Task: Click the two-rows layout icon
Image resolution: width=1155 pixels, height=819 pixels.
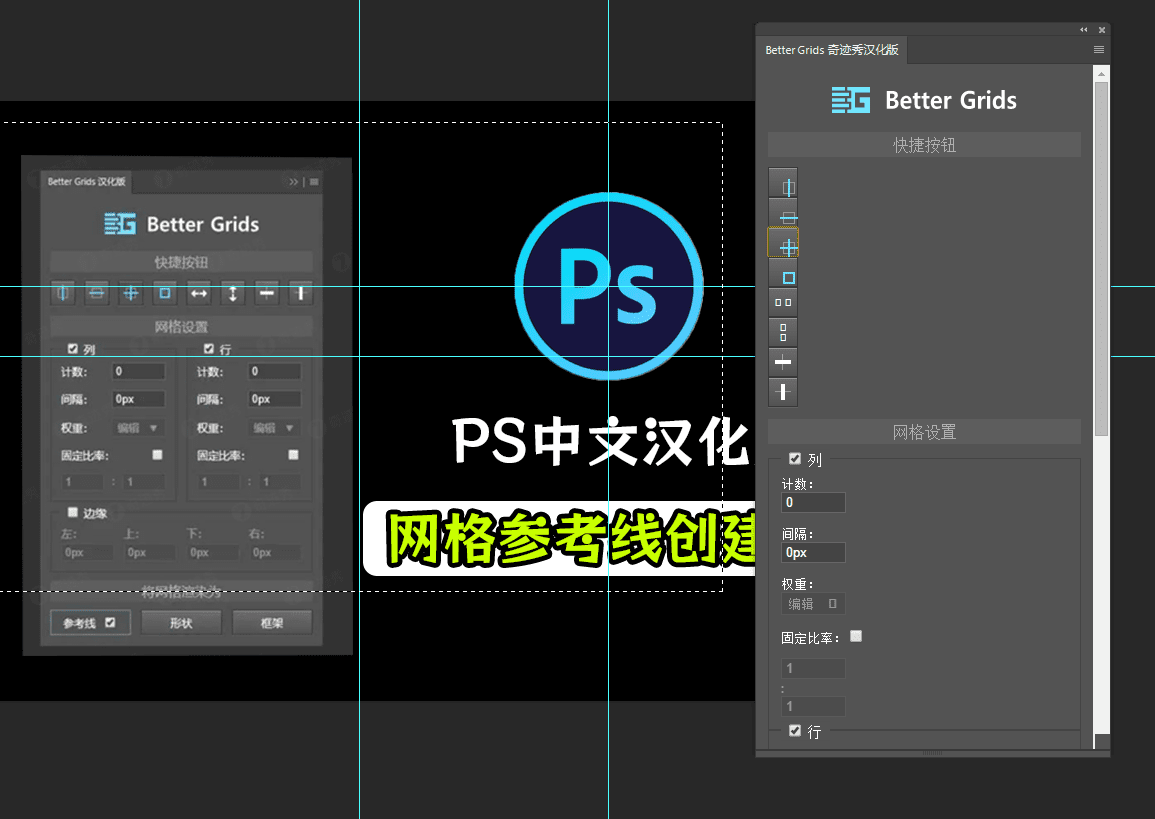Action: click(783, 331)
